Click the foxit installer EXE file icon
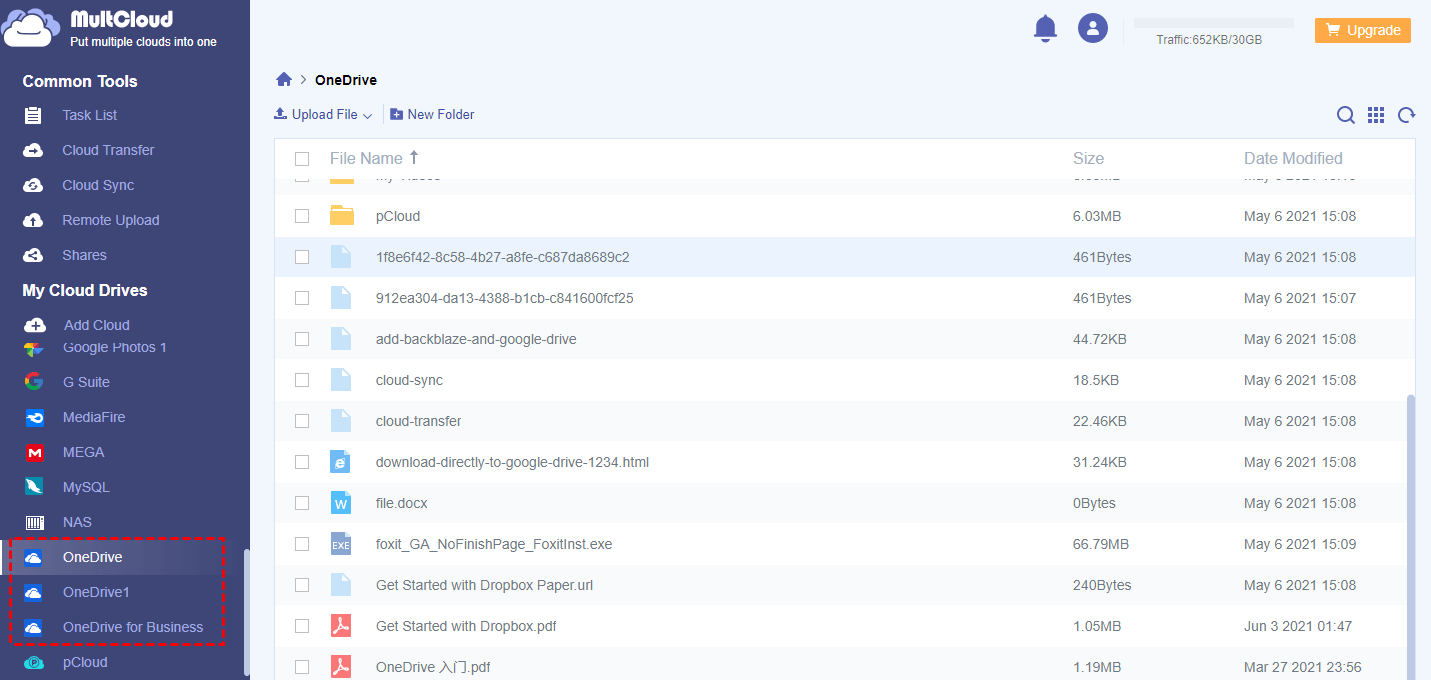This screenshot has height=680, width=1431. coord(341,544)
